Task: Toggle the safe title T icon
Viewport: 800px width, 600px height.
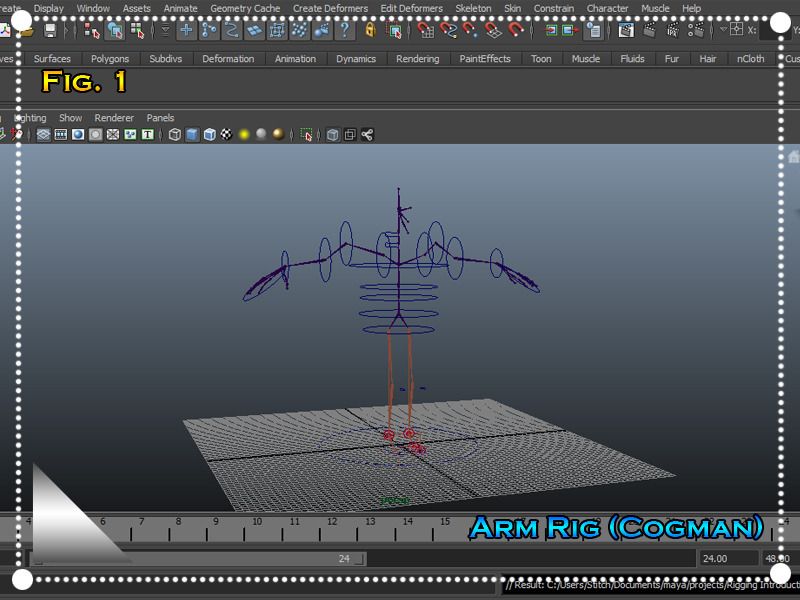Action: 147,135
